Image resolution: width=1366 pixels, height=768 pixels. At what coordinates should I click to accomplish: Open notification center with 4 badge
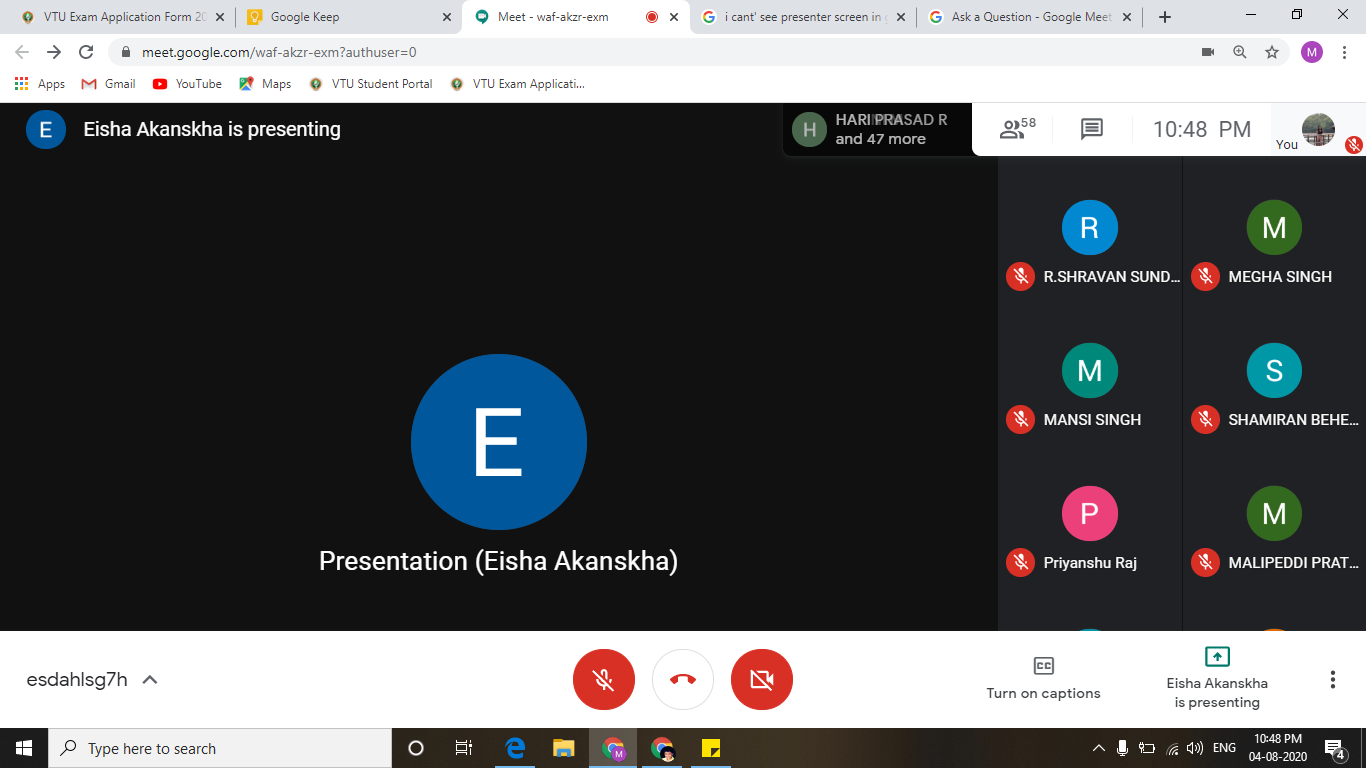pos(1334,748)
